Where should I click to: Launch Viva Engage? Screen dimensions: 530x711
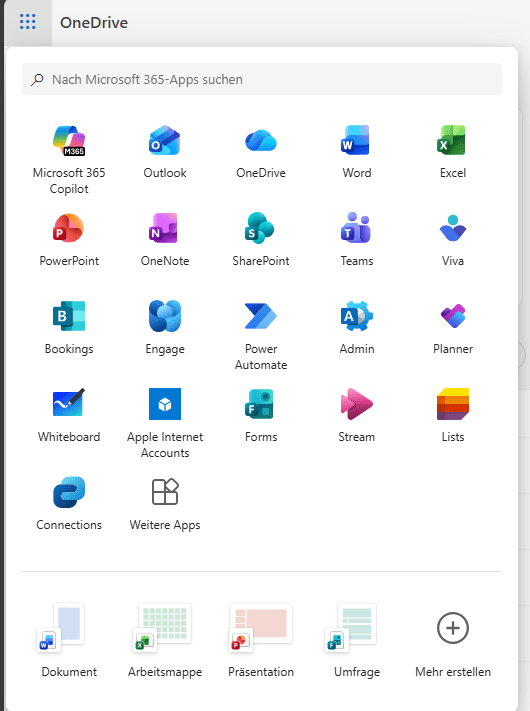tap(165, 328)
